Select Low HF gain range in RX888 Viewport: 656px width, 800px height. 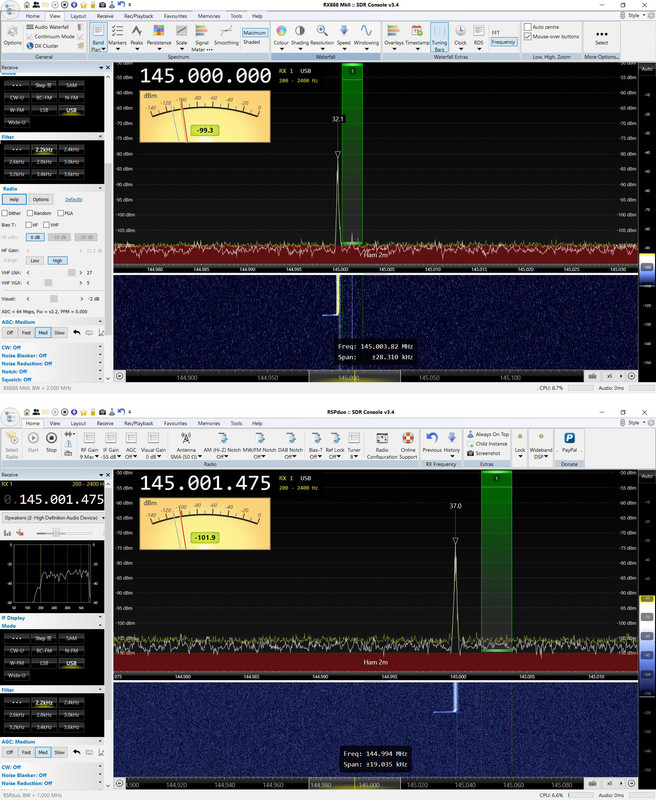click(x=35, y=261)
